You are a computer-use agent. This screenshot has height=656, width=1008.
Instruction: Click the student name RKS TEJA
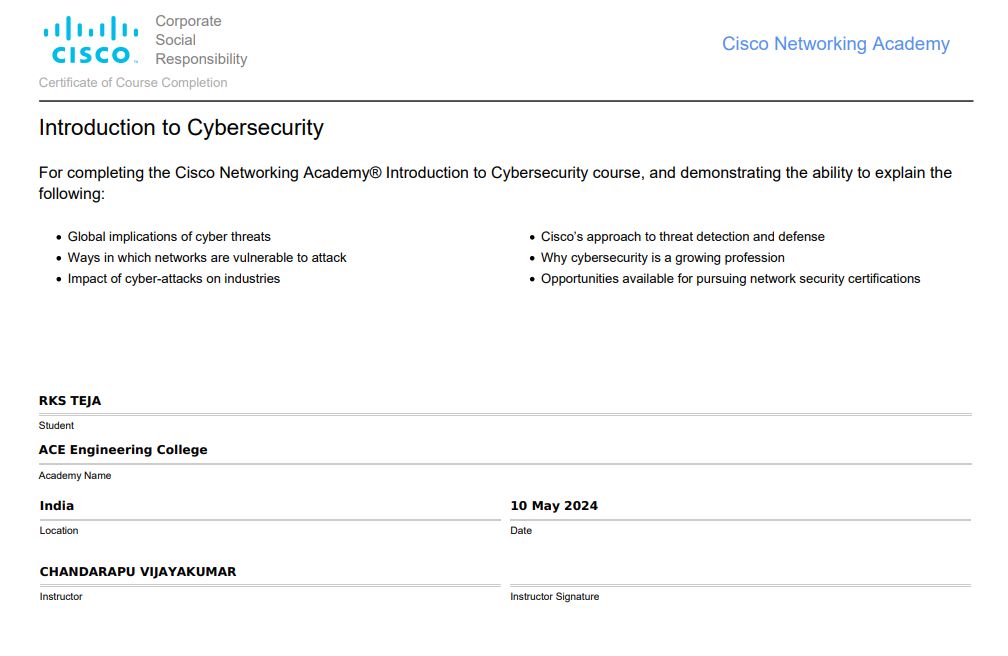click(x=70, y=401)
